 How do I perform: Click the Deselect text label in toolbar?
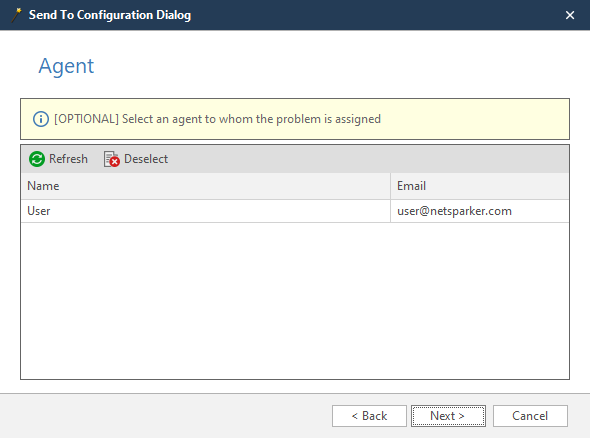(x=146, y=159)
